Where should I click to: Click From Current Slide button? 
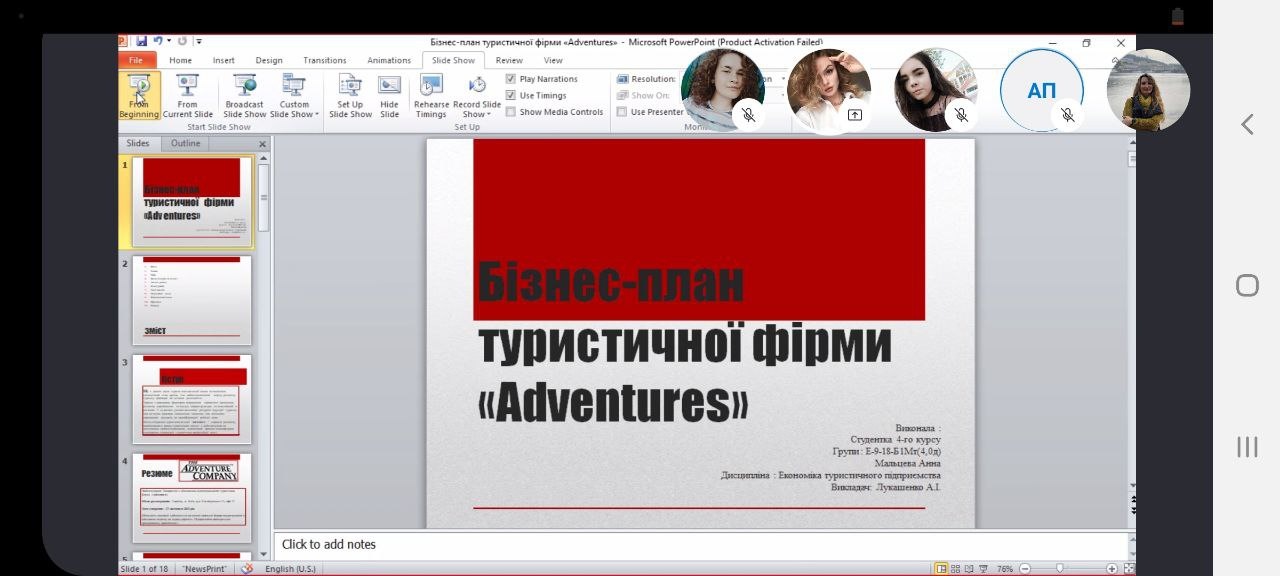tap(188, 96)
